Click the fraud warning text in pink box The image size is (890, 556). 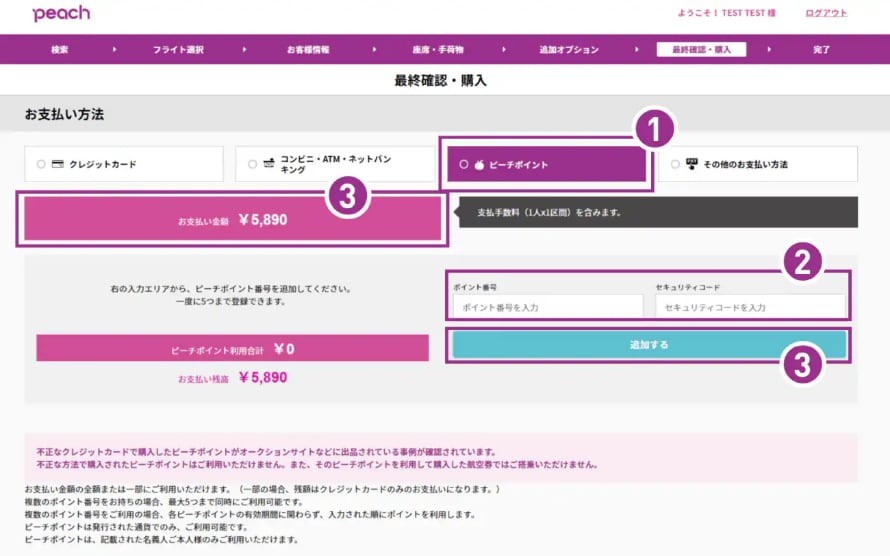[x=317, y=458]
